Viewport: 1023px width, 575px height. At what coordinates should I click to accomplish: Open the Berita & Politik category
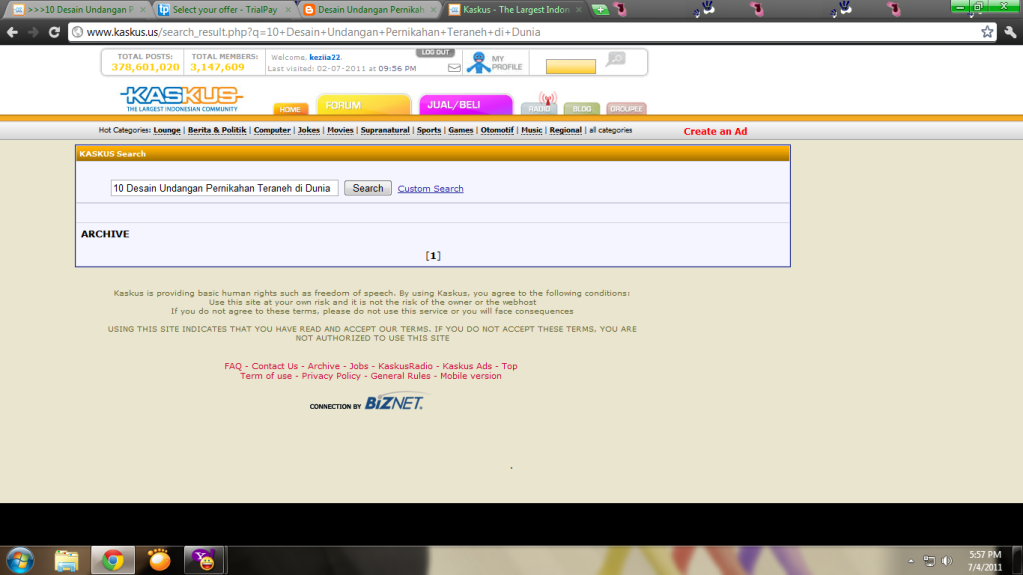tap(217, 131)
